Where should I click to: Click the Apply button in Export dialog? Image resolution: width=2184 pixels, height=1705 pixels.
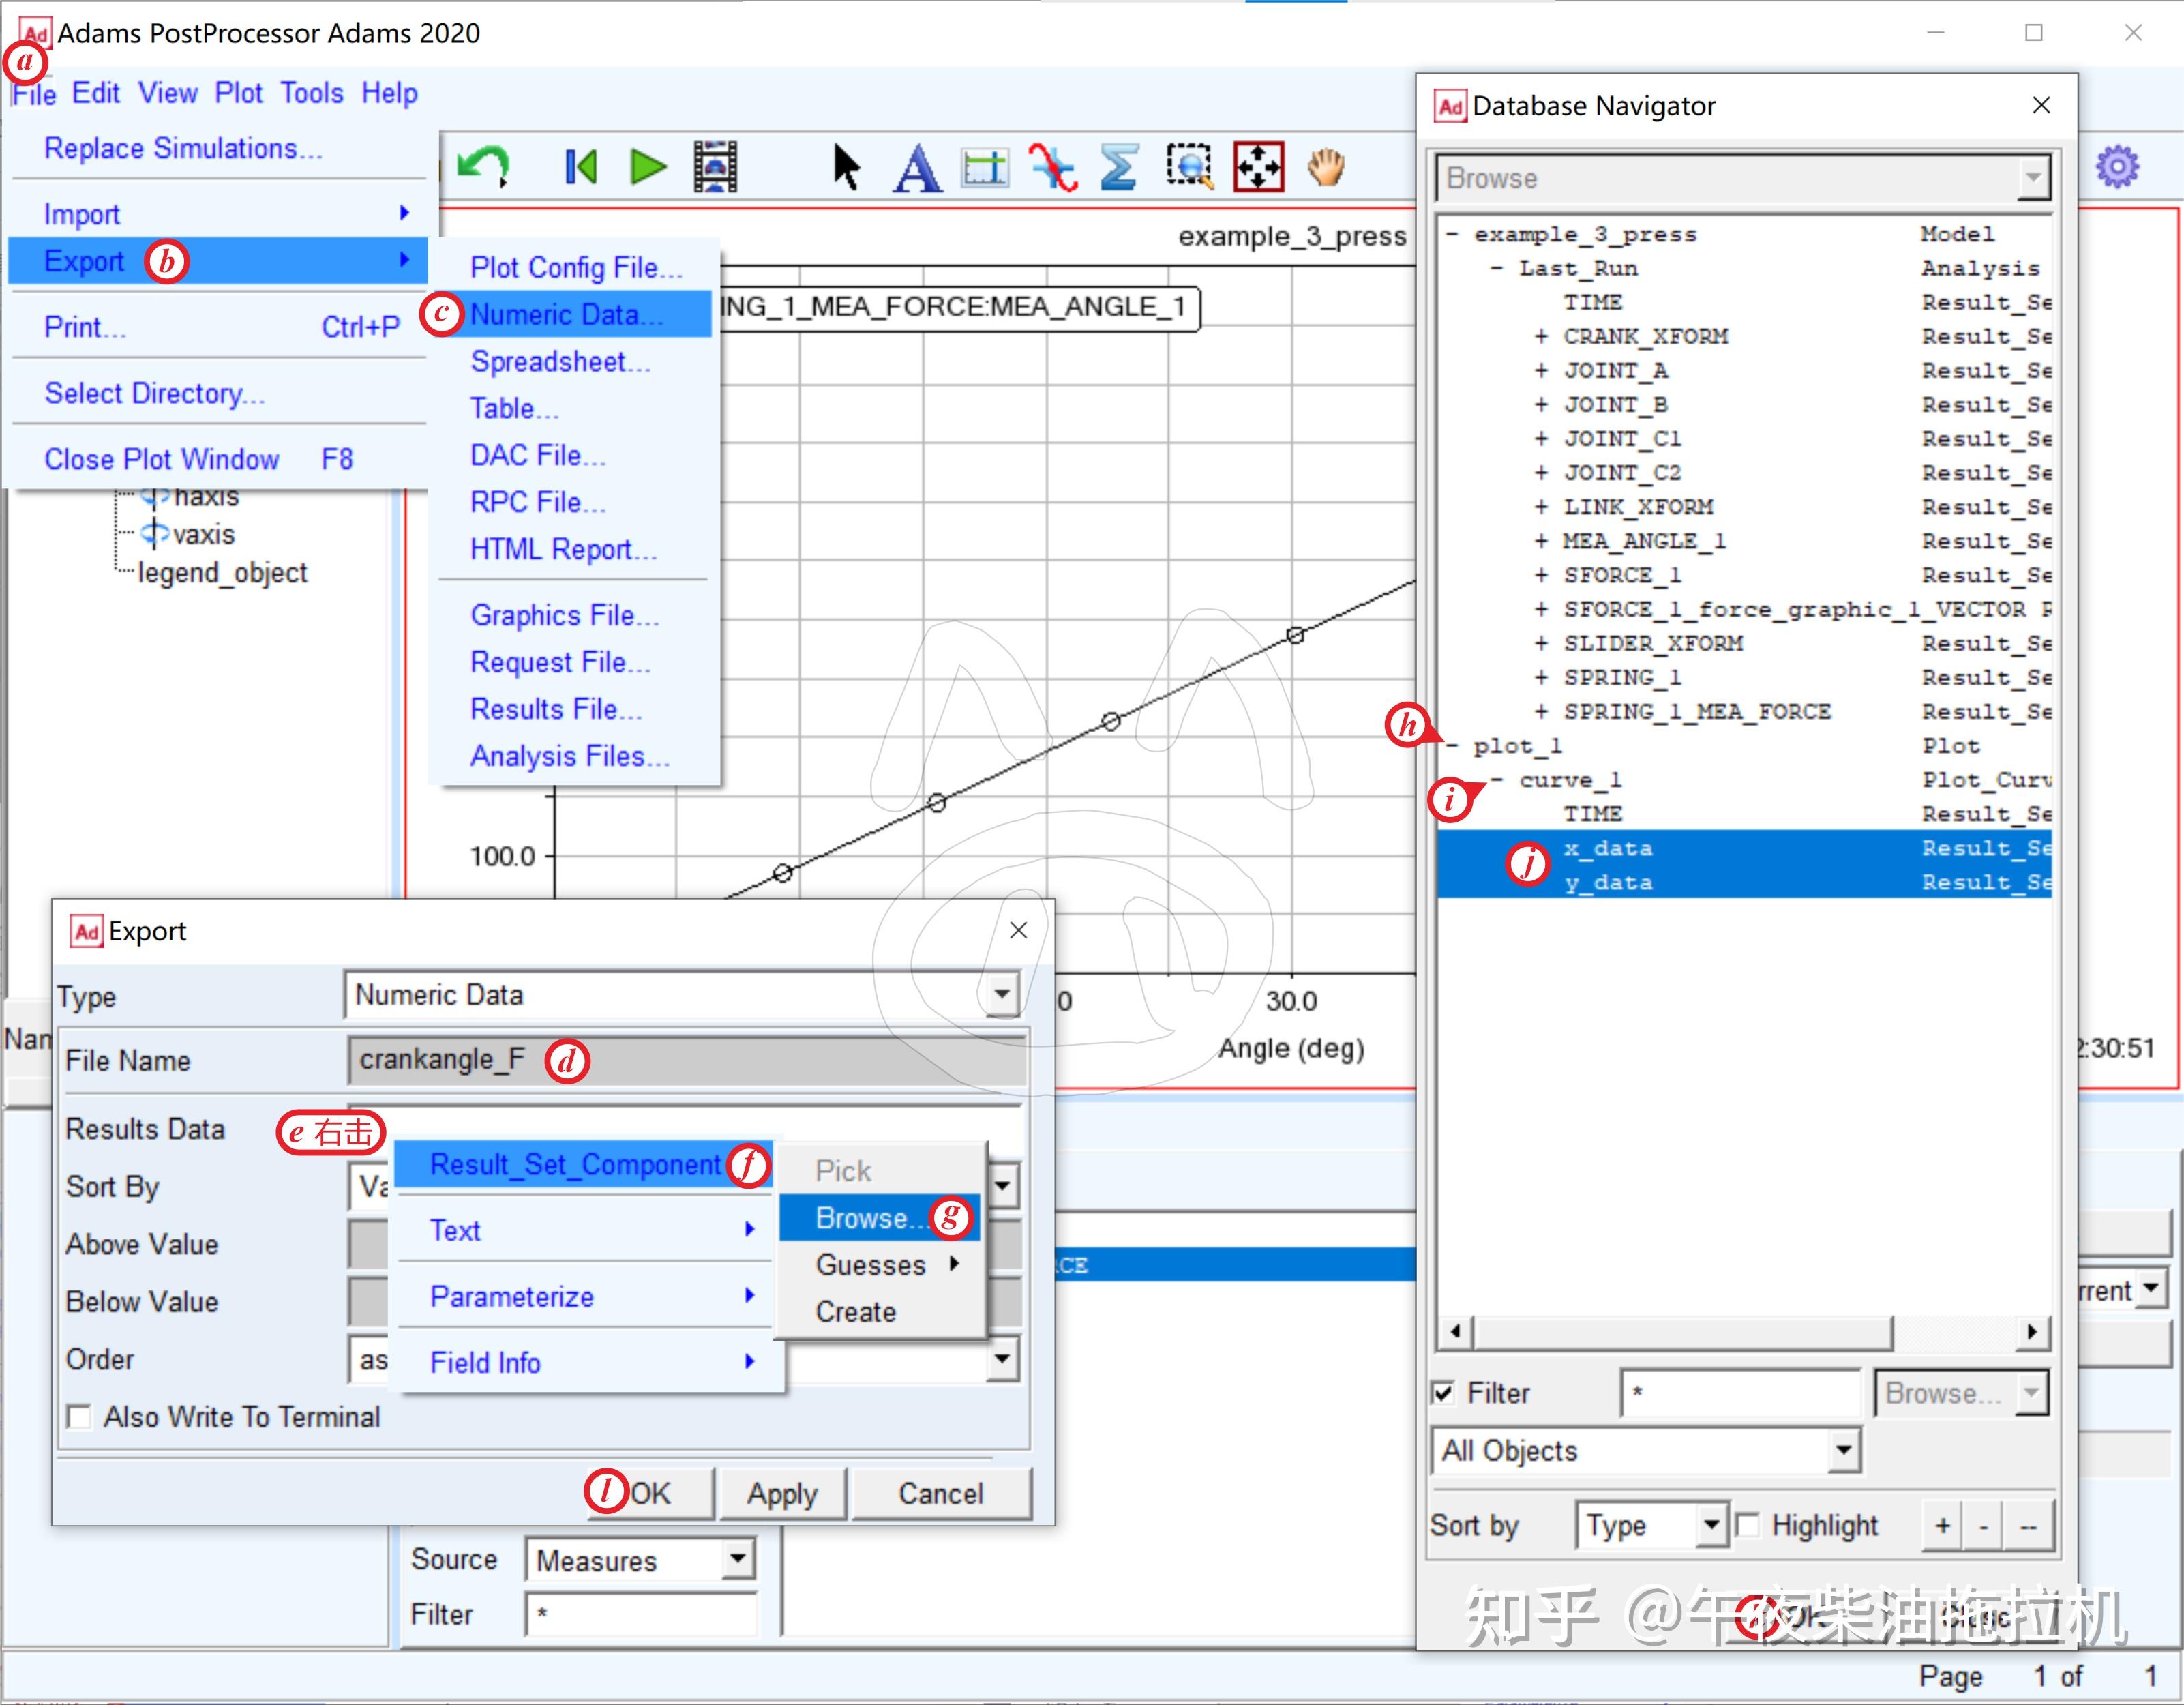(782, 1493)
